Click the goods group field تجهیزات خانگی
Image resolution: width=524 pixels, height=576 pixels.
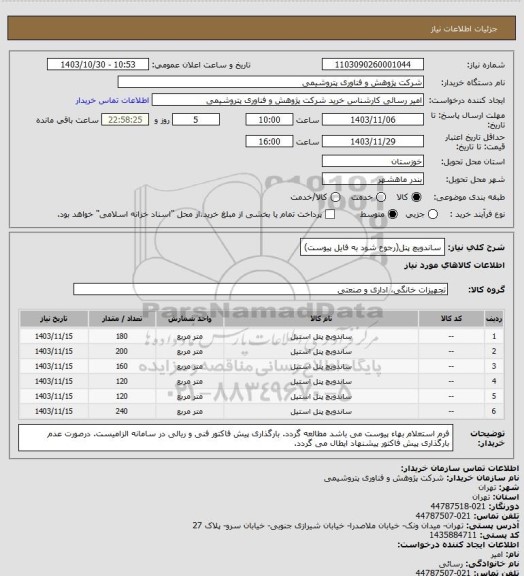tap(260, 289)
